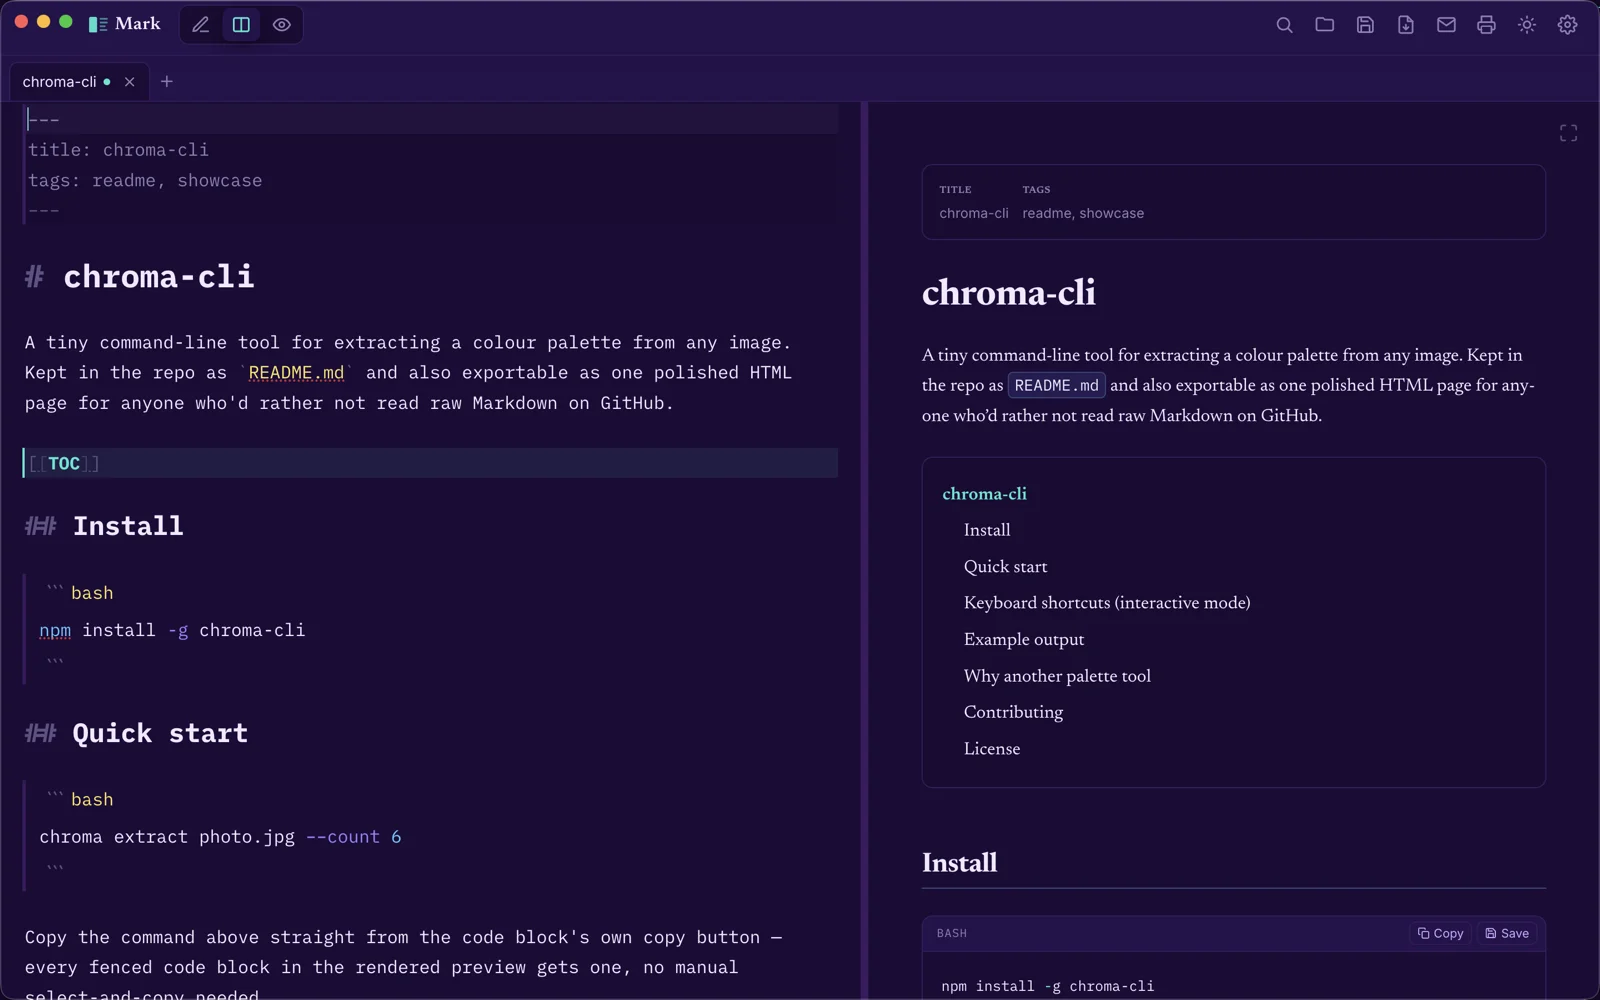Copy the BASH code block
Image resolution: width=1600 pixels, height=1000 pixels.
point(1440,933)
